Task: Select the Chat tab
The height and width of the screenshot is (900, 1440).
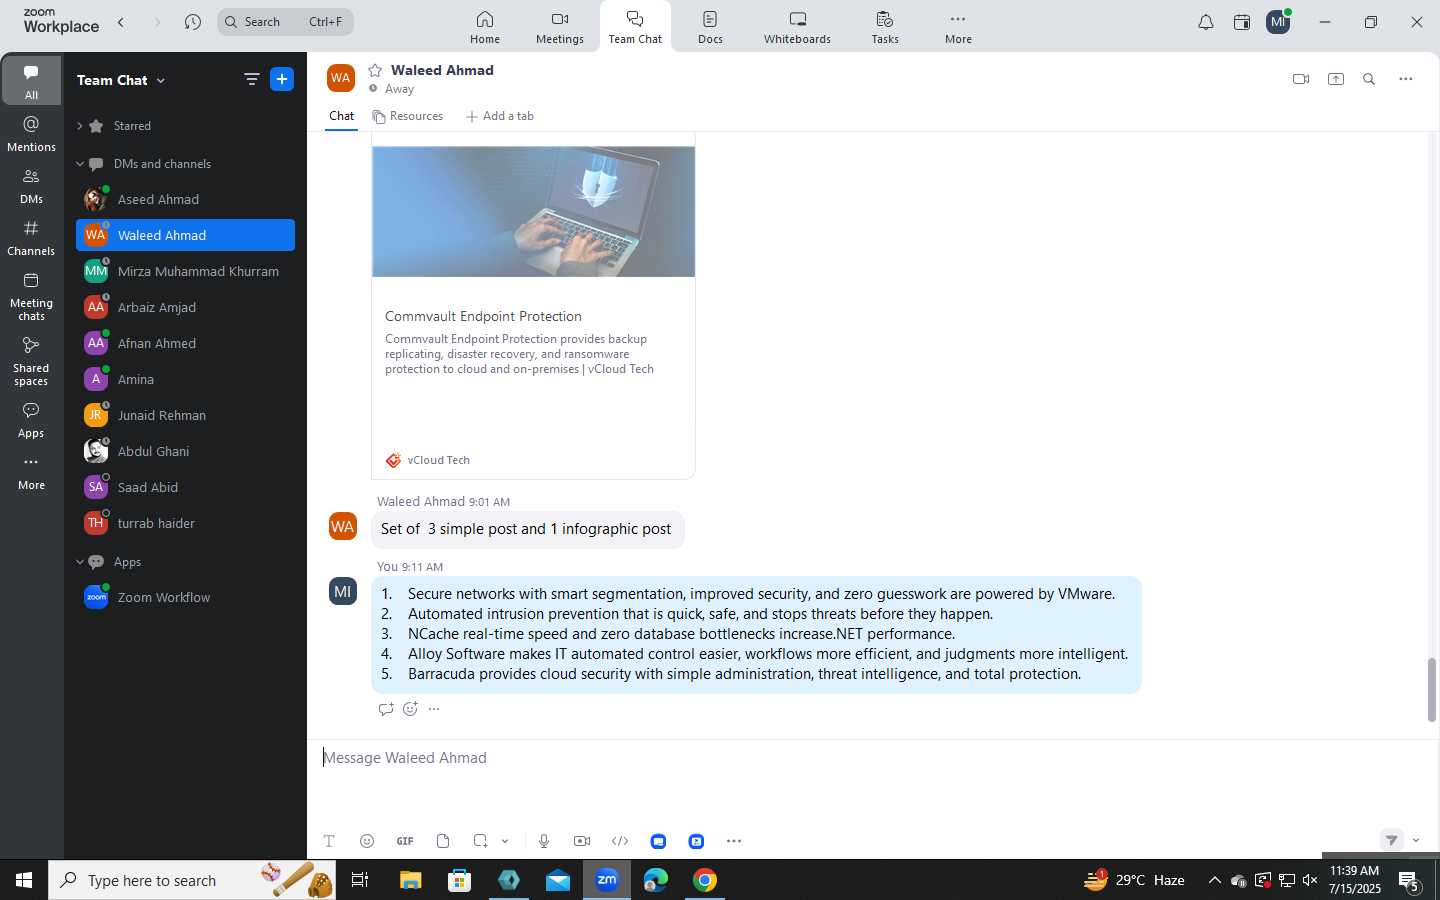Action: [x=341, y=116]
